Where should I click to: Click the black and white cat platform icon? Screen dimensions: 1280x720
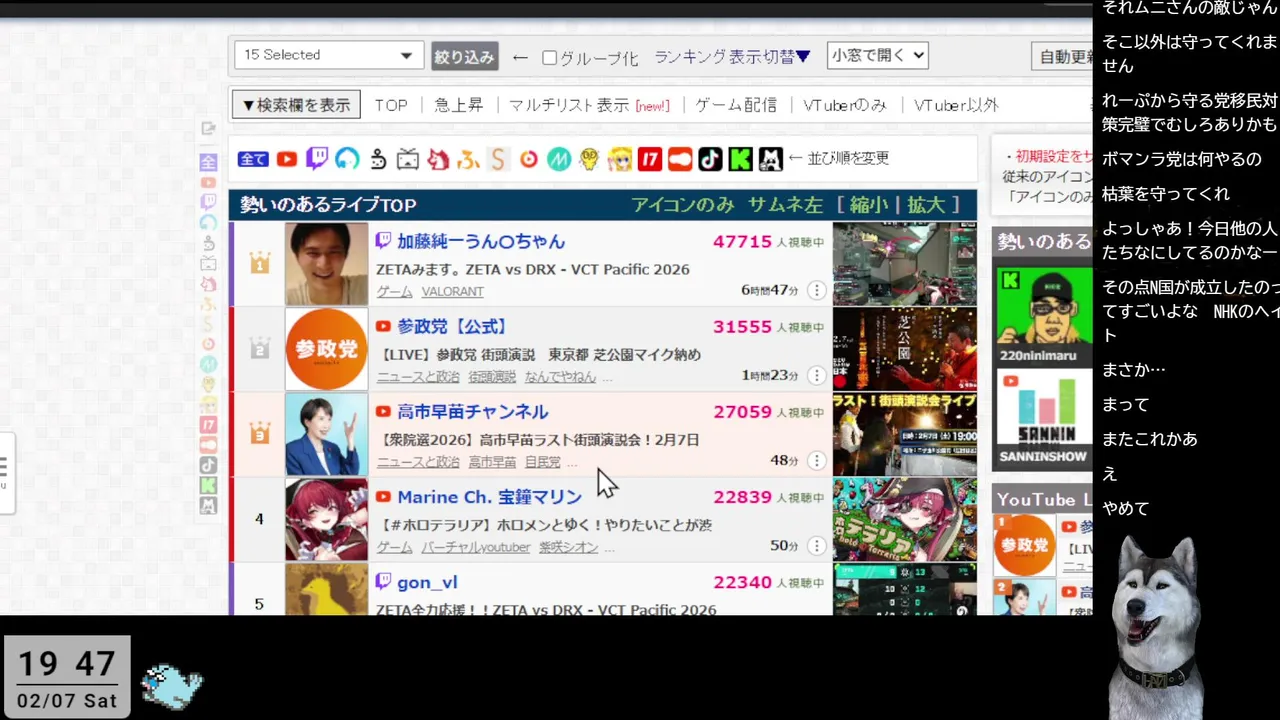click(770, 158)
